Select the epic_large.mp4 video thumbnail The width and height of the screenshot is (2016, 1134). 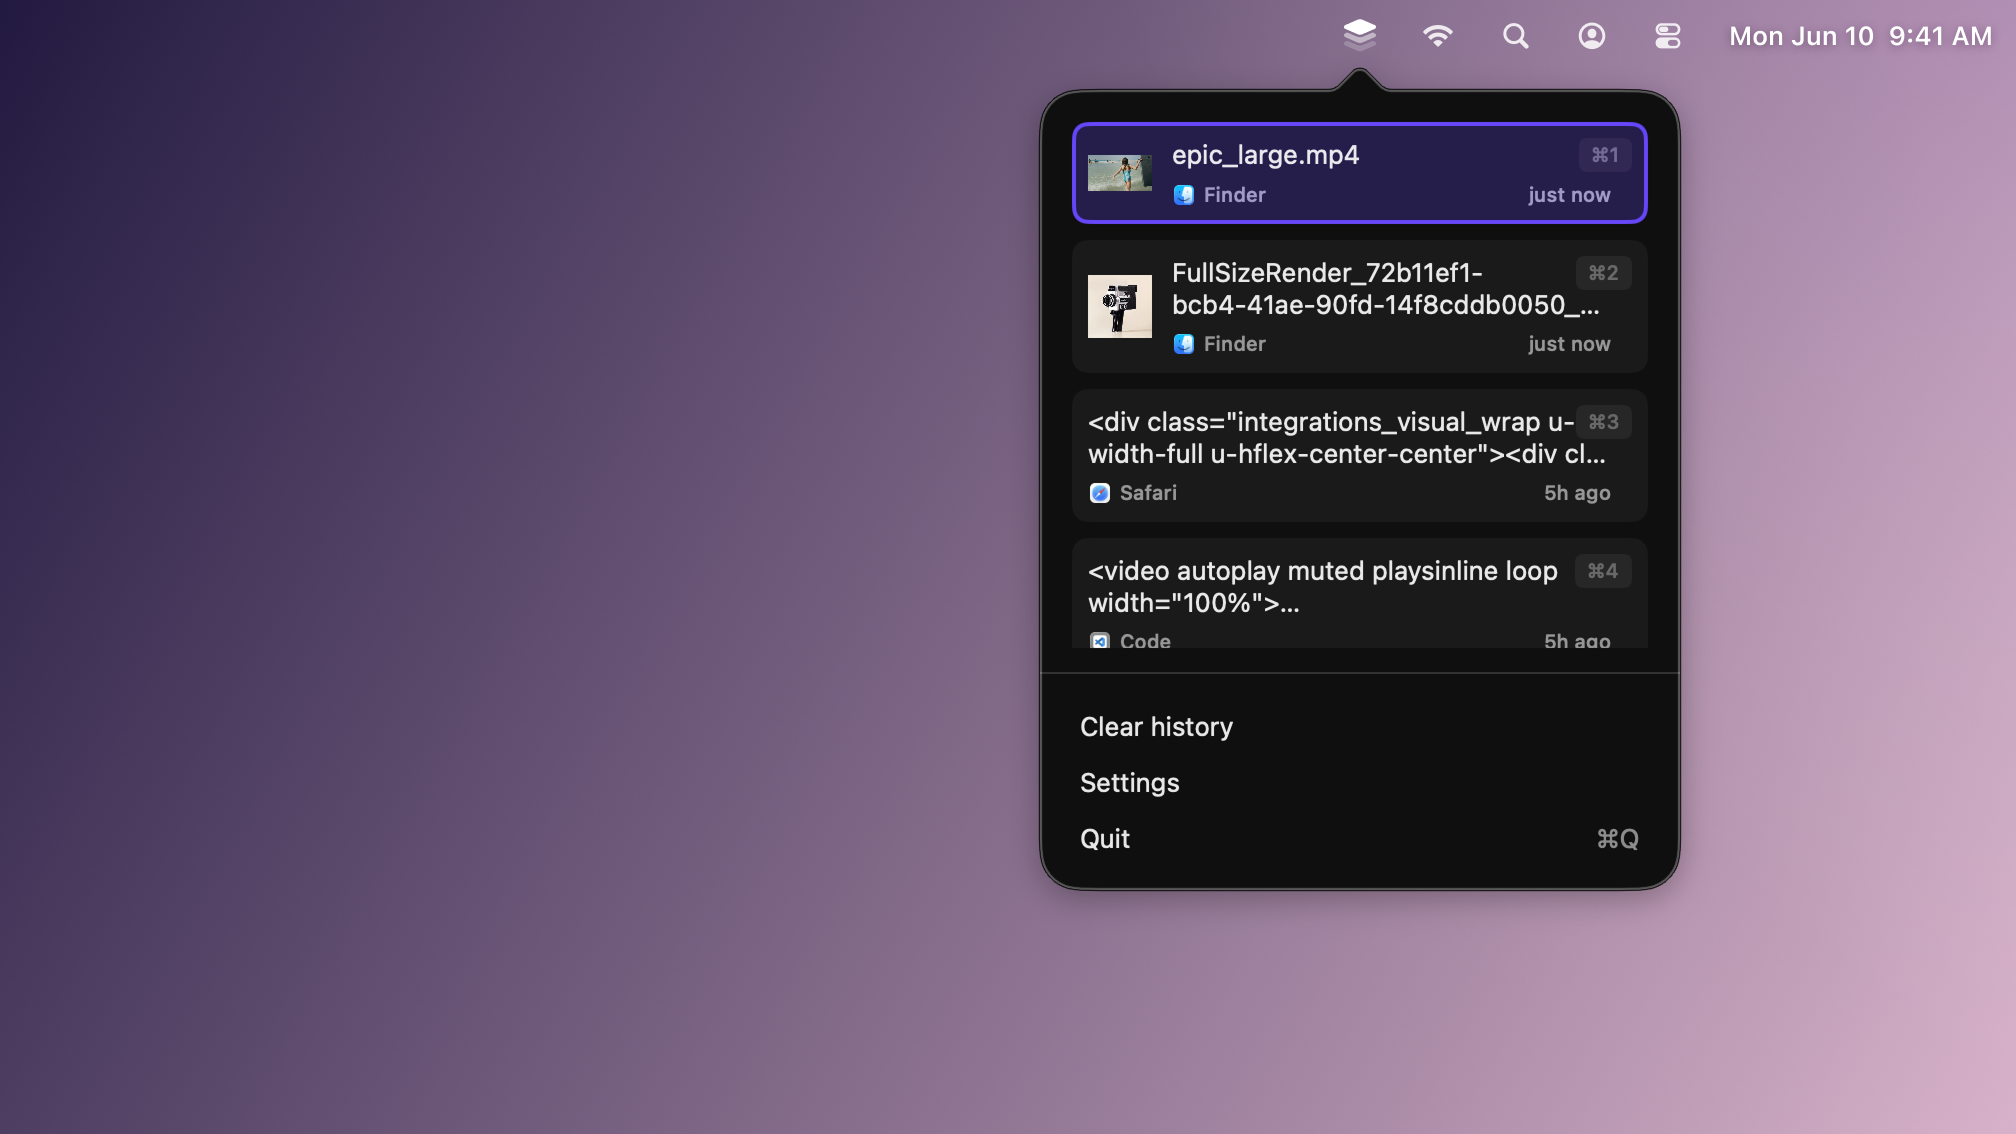click(x=1120, y=173)
